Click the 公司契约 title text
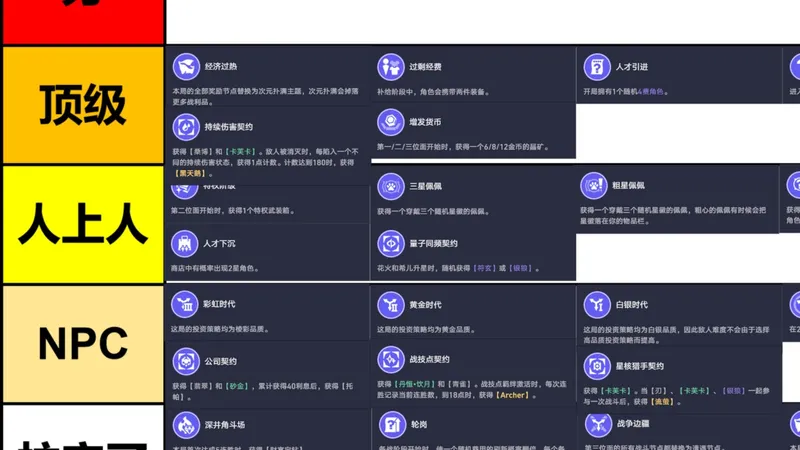Viewport: 800px width, 450px height. pyautogui.click(x=220, y=361)
